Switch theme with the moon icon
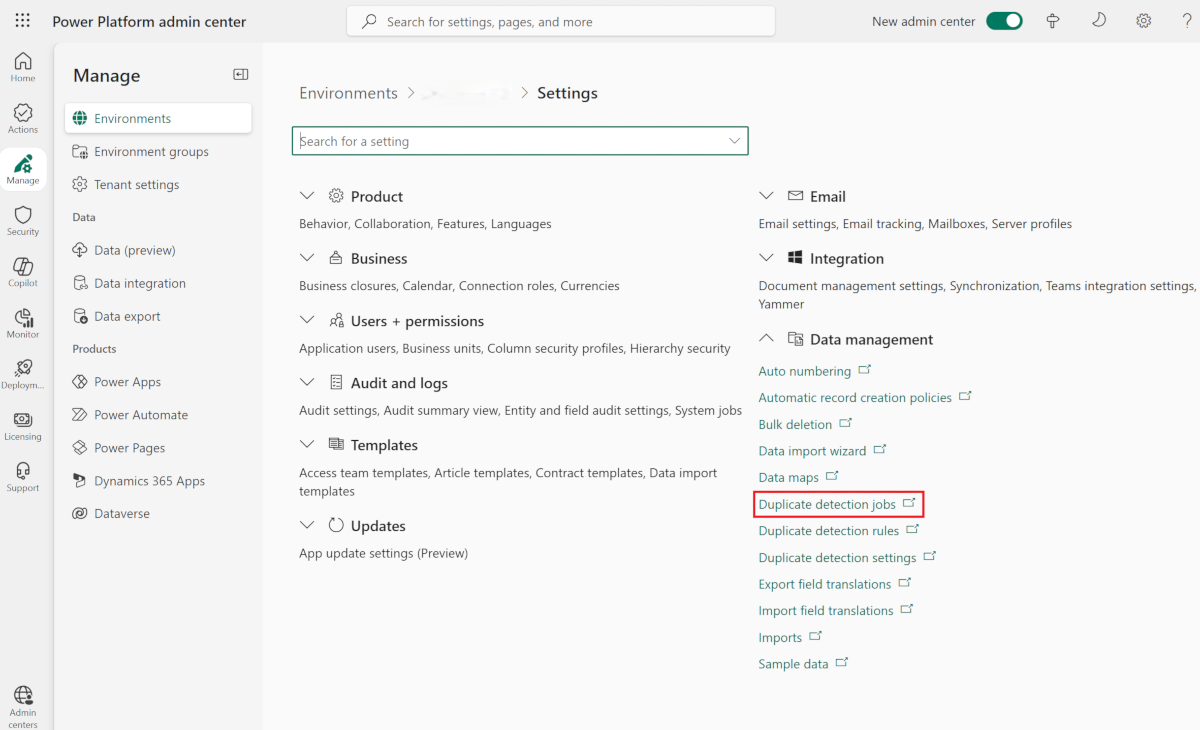The image size is (1200, 730). point(1098,21)
